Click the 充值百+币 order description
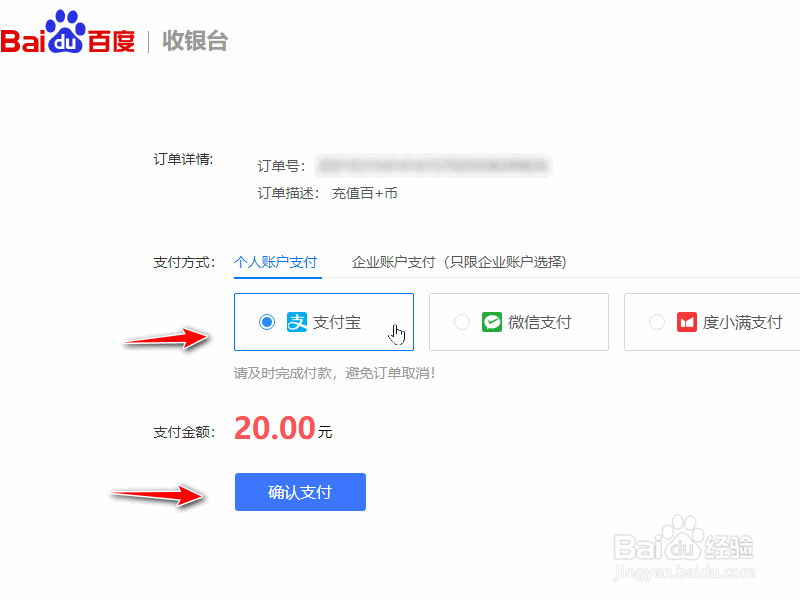Viewport: 800px width, 600px height. [364, 193]
